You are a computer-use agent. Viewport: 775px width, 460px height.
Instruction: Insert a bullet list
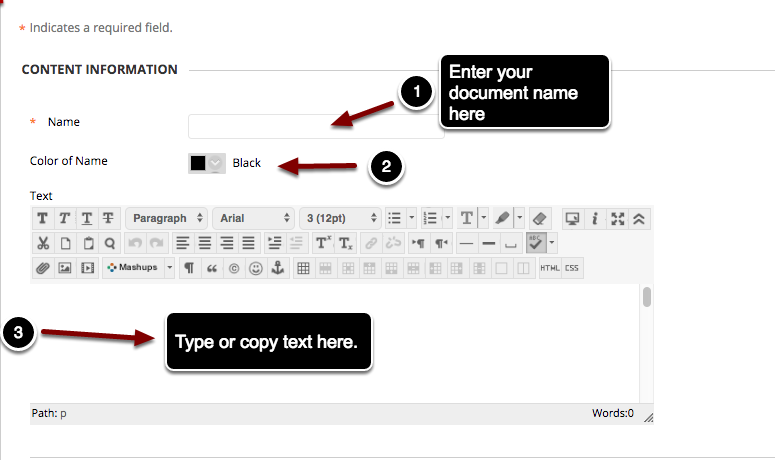[x=394, y=218]
